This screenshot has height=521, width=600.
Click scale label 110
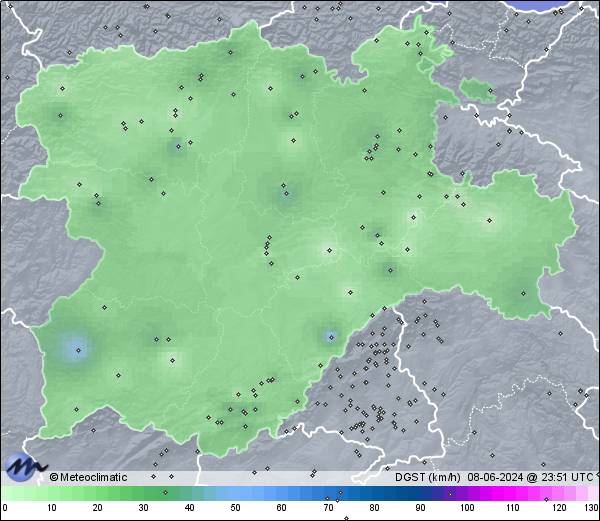pos(513,508)
